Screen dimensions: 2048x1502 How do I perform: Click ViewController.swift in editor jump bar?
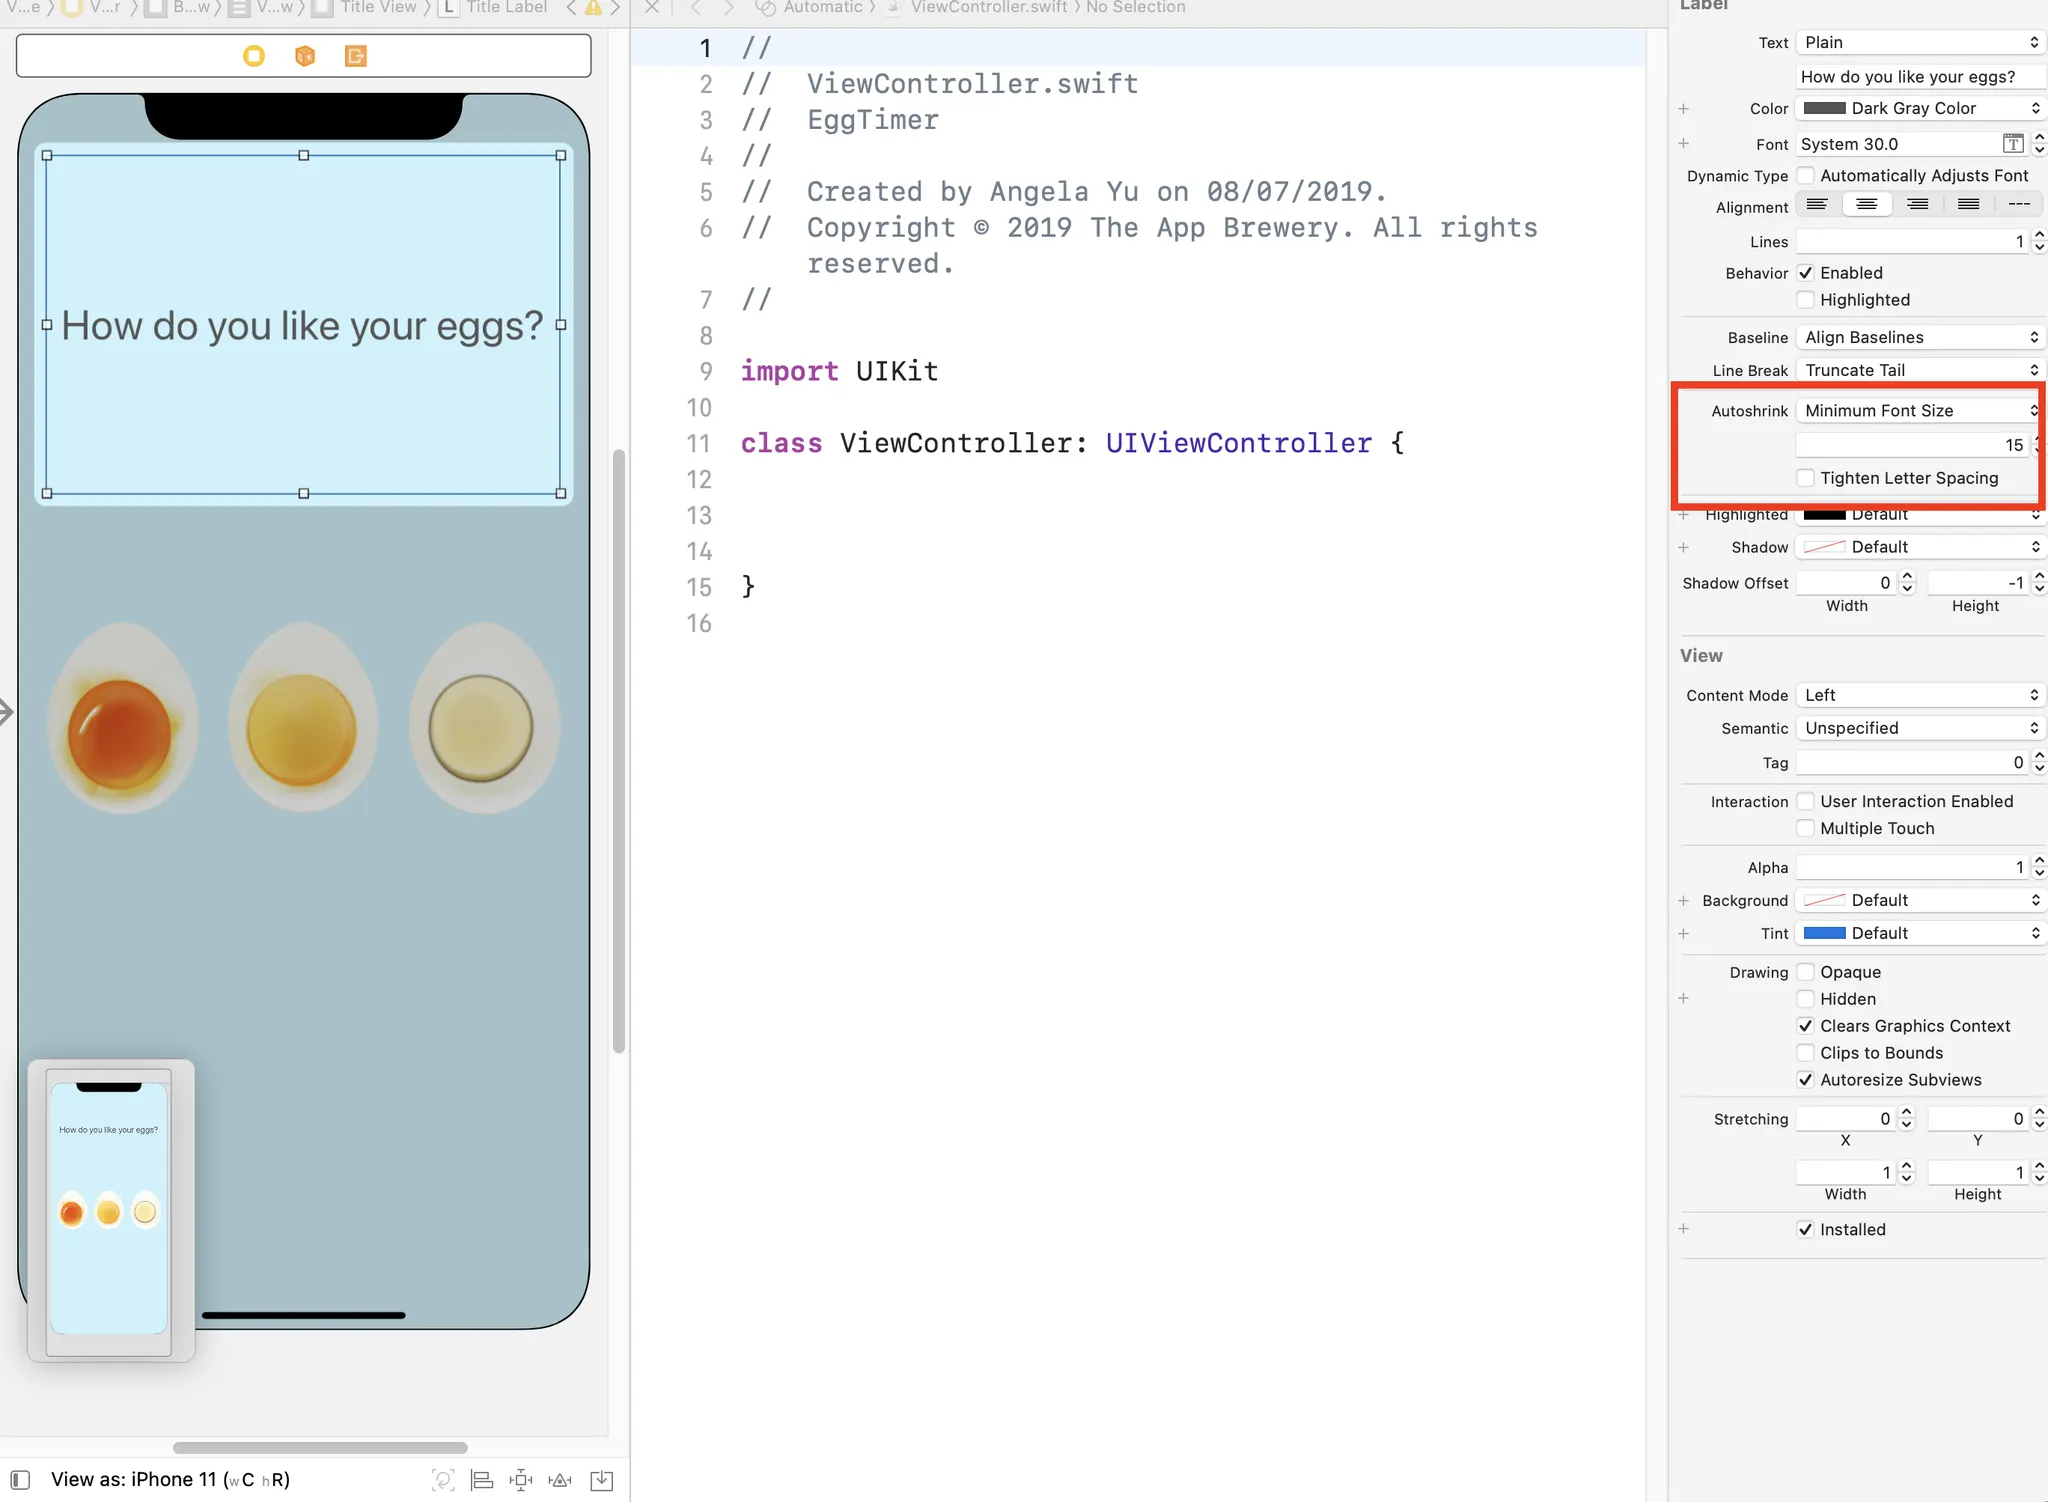pyautogui.click(x=988, y=8)
